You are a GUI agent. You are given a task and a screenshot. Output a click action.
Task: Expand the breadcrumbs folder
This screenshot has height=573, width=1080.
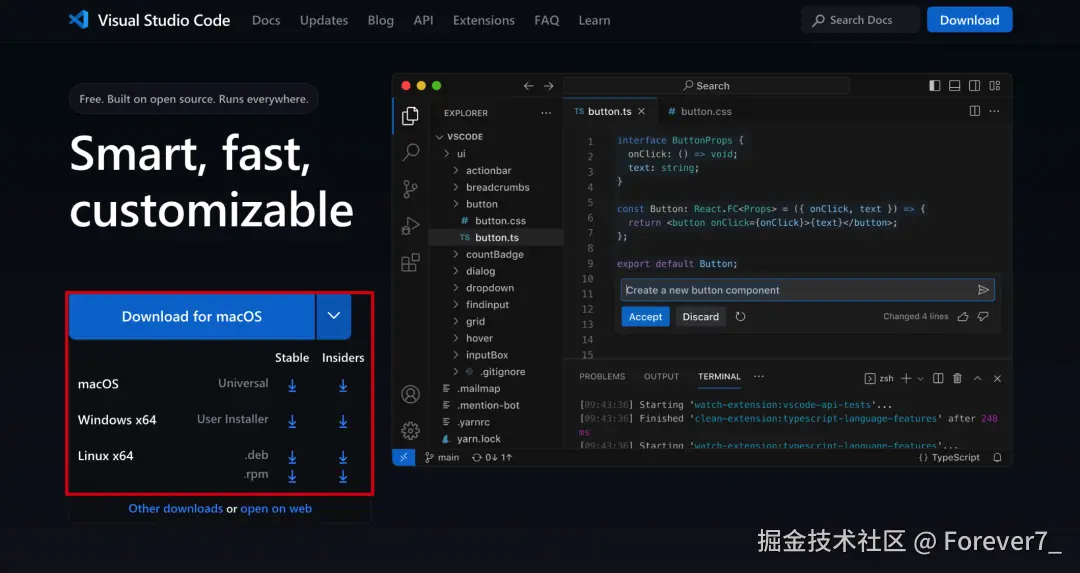tap(455, 187)
